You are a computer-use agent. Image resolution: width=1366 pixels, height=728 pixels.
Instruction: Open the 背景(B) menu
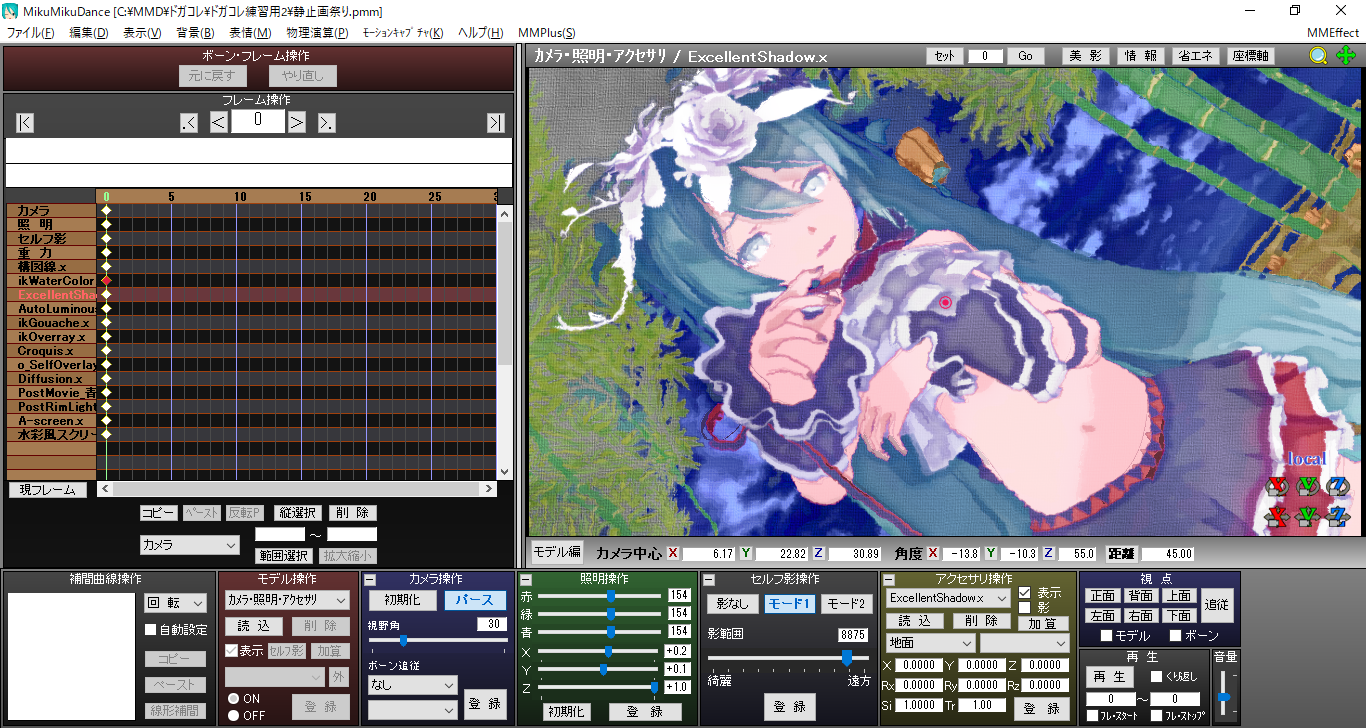[x=195, y=33]
